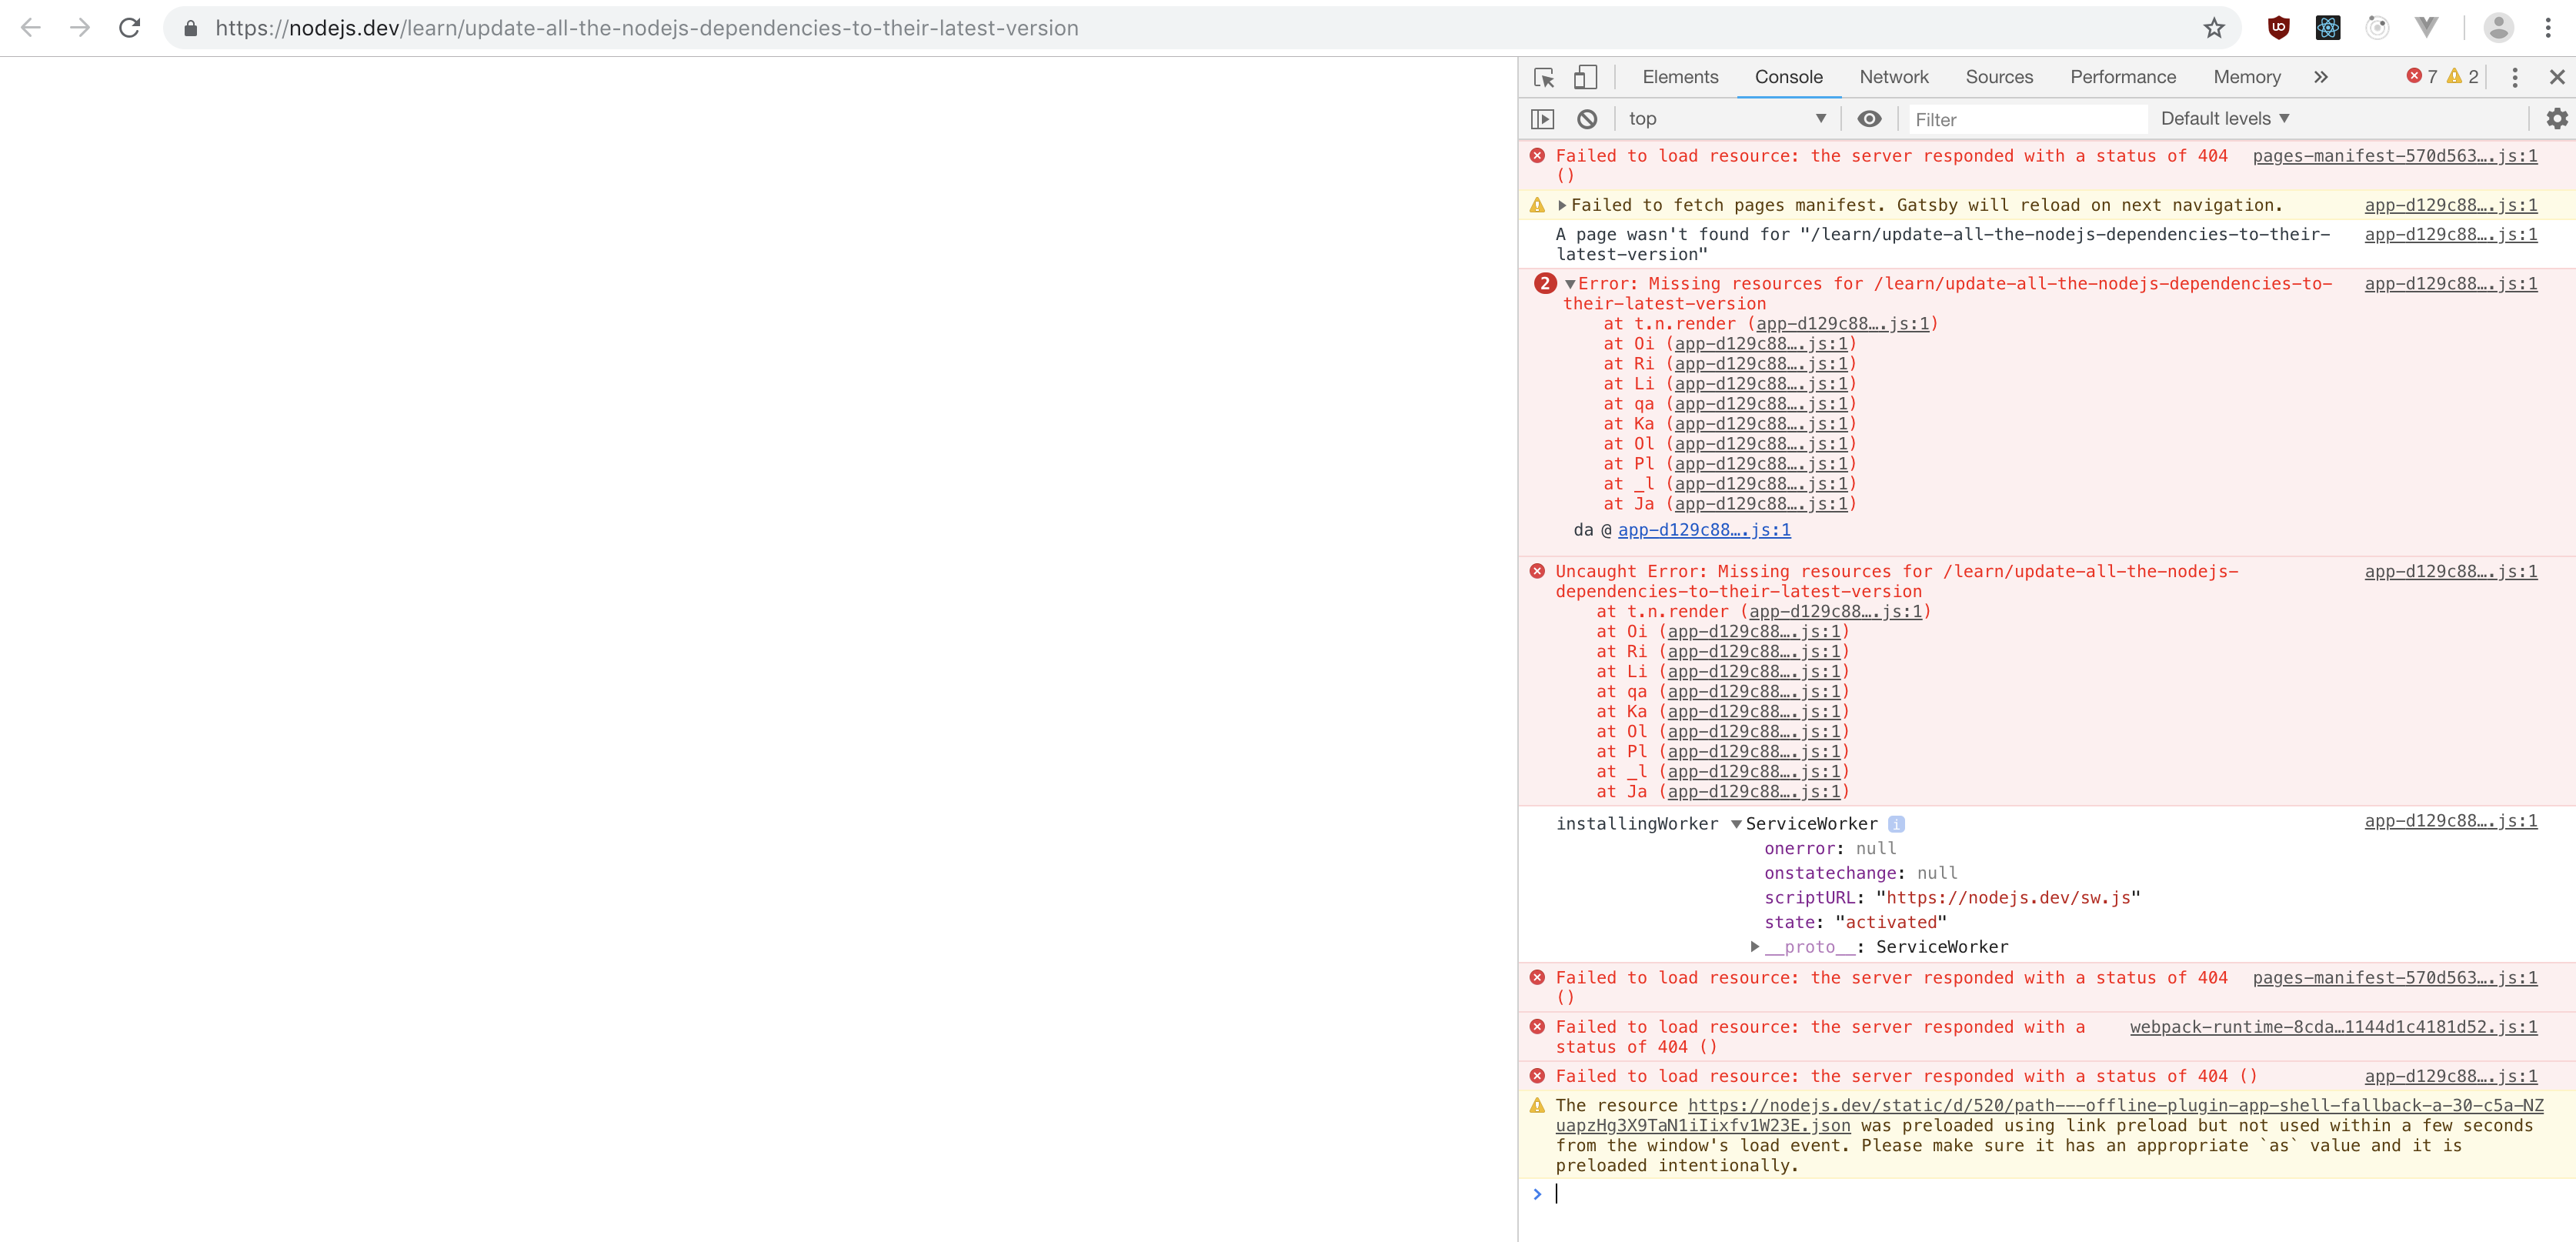Image resolution: width=2576 pixels, height=1242 pixels.
Task: Switch to the Elements tab
Action: [1680, 77]
